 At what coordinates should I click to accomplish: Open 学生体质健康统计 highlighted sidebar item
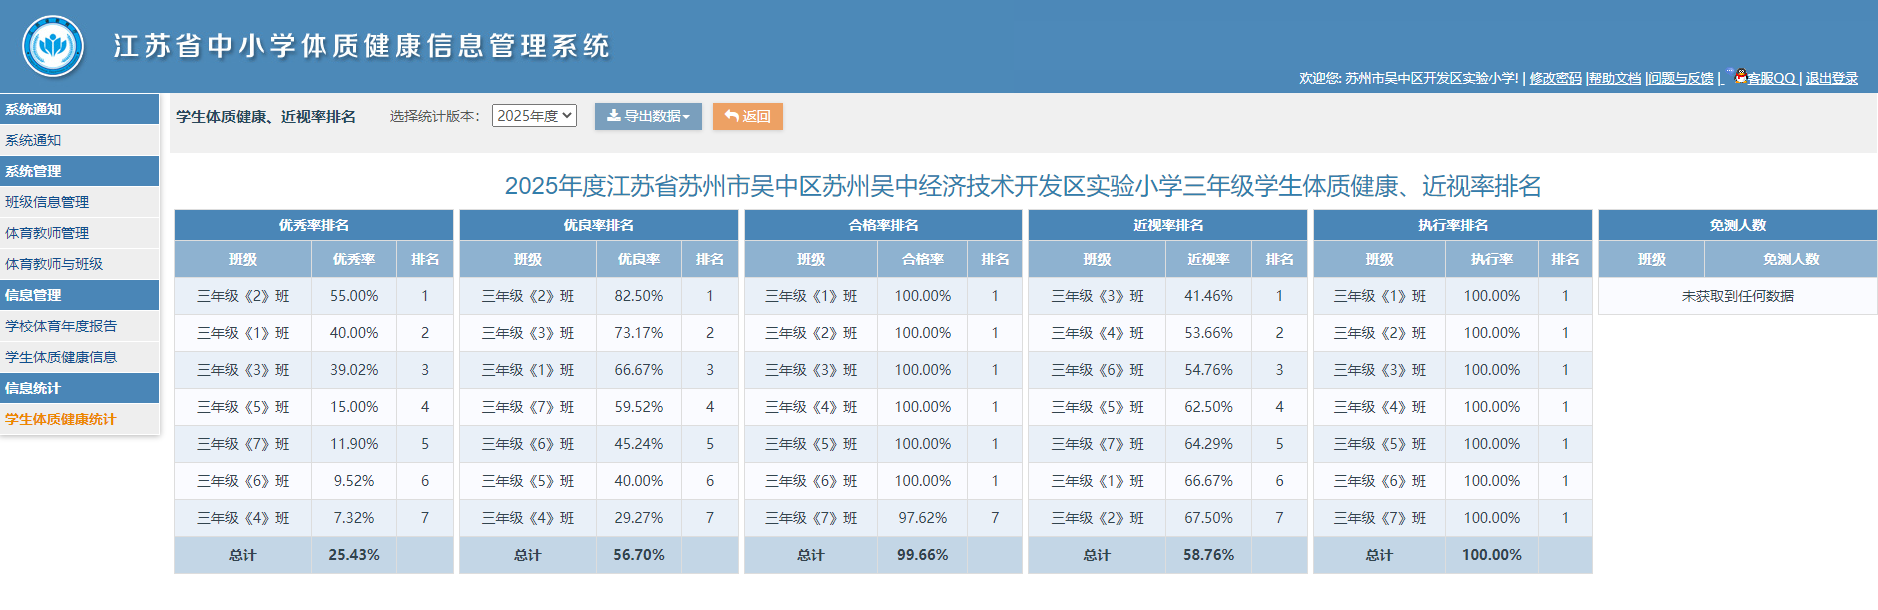pos(61,419)
